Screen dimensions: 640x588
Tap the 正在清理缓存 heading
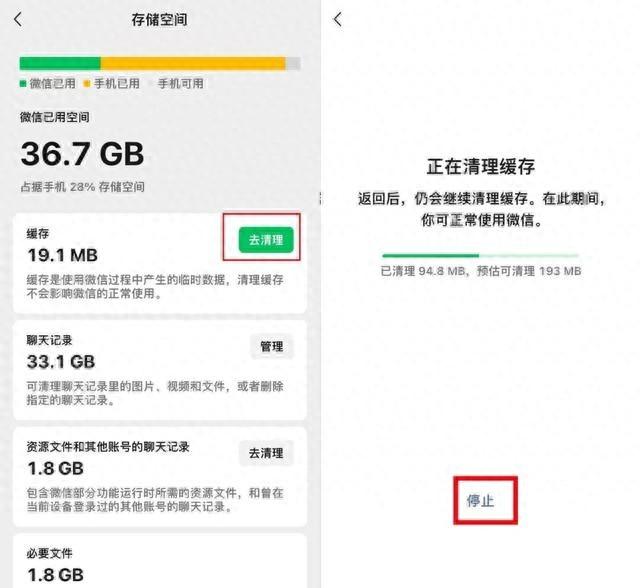click(480, 166)
